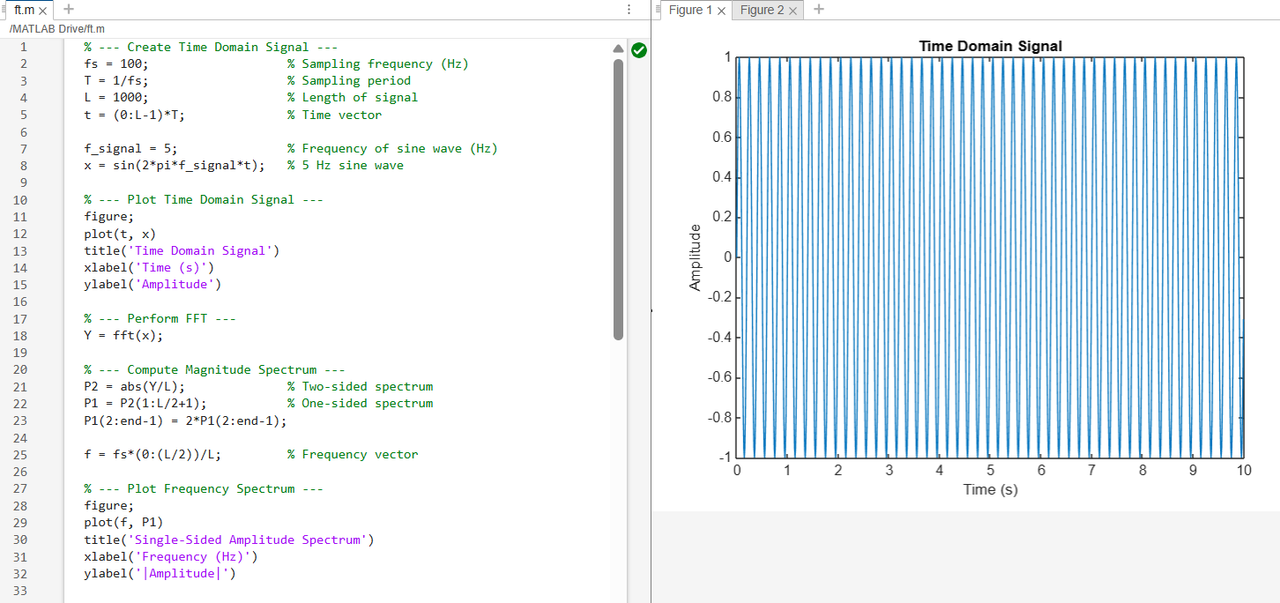Image resolution: width=1280 pixels, height=603 pixels.
Task: Click the '% Frequency vector' comment
Action: pos(352,455)
